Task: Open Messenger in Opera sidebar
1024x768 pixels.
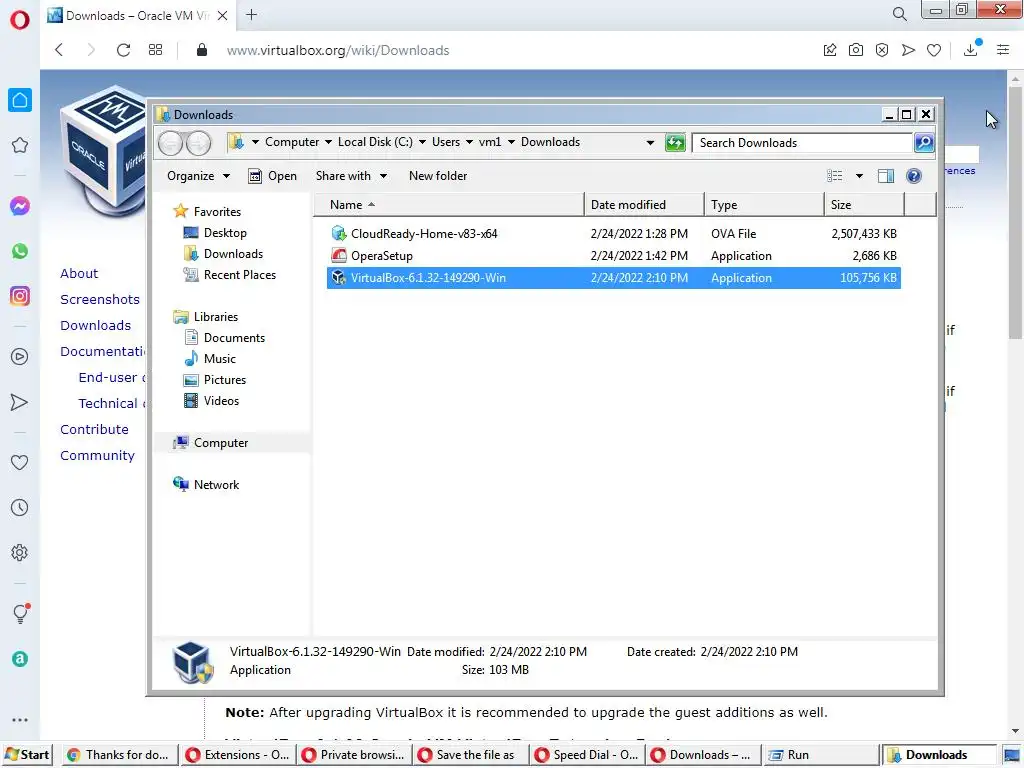Action: [x=20, y=206]
